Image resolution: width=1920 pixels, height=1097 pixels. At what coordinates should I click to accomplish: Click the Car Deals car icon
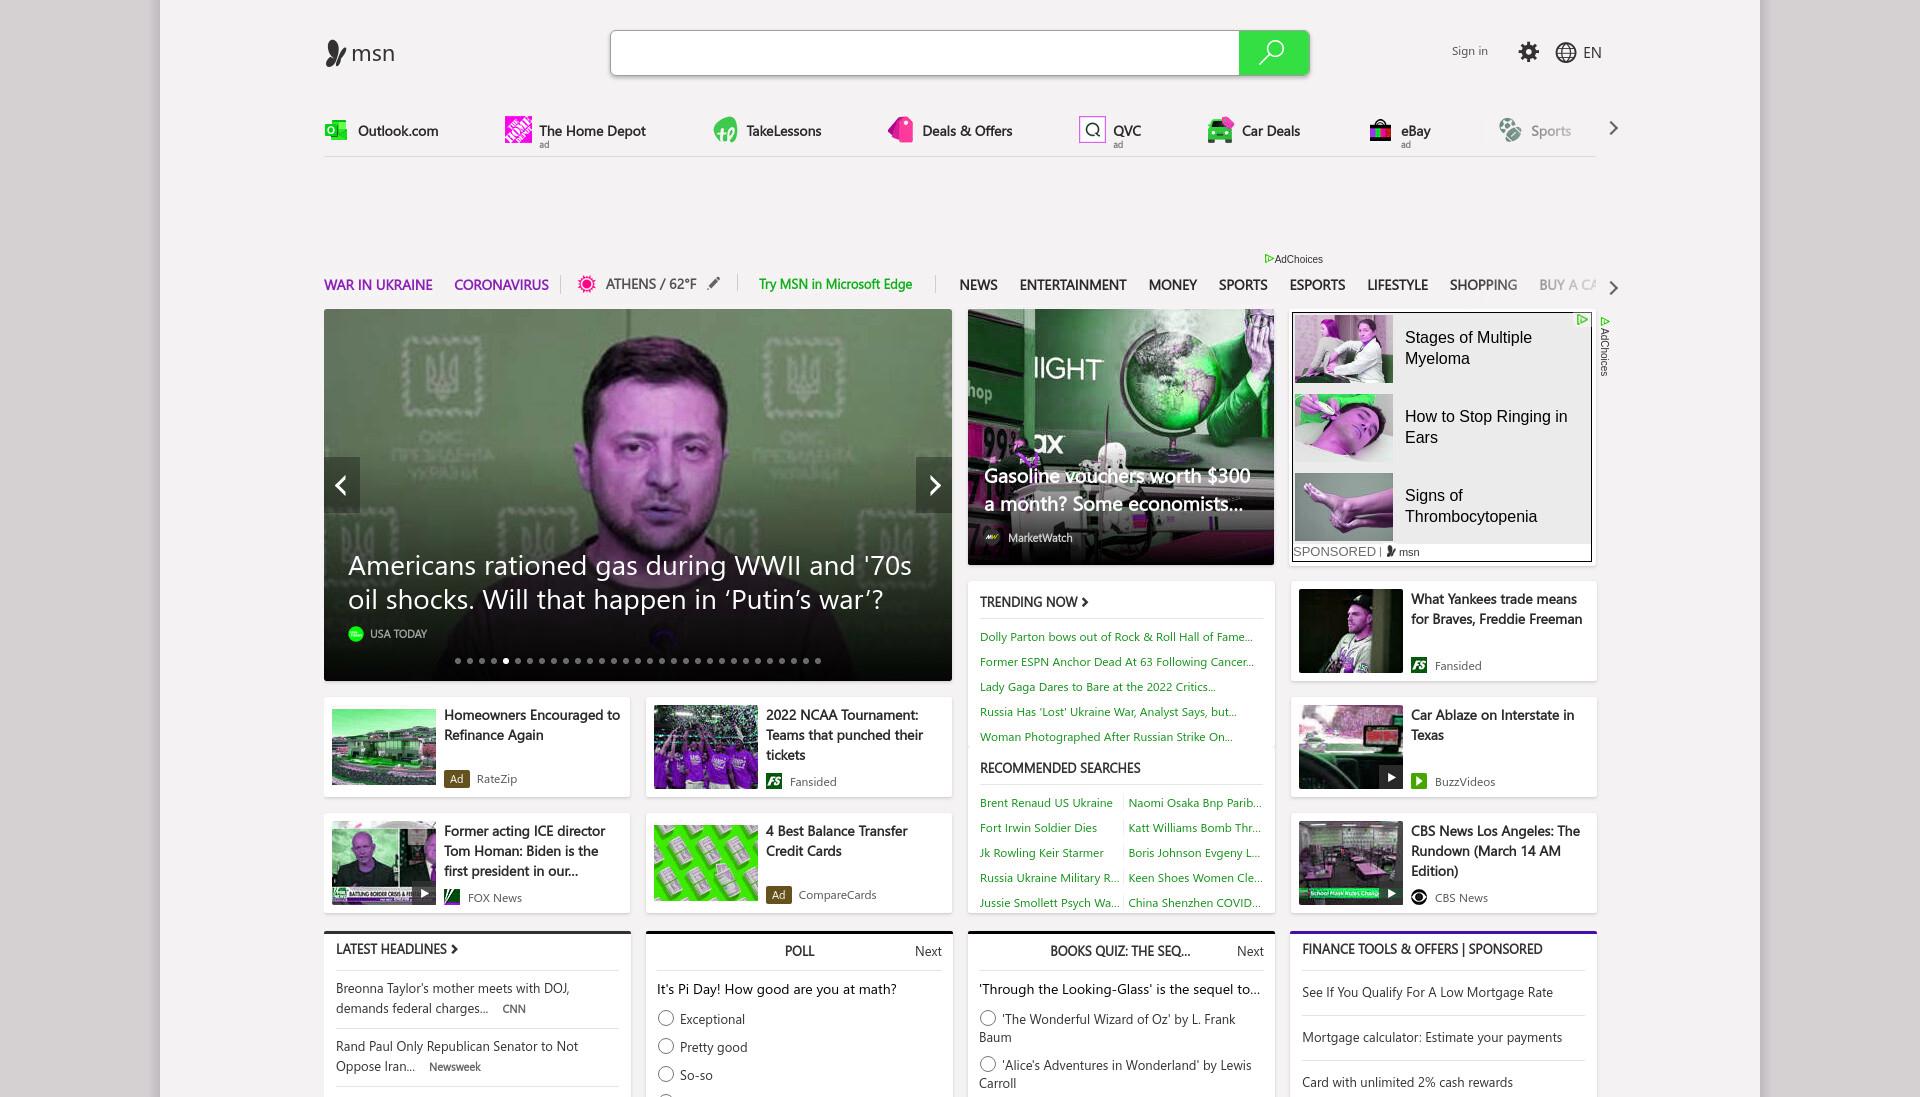click(x=1220, y=130)
